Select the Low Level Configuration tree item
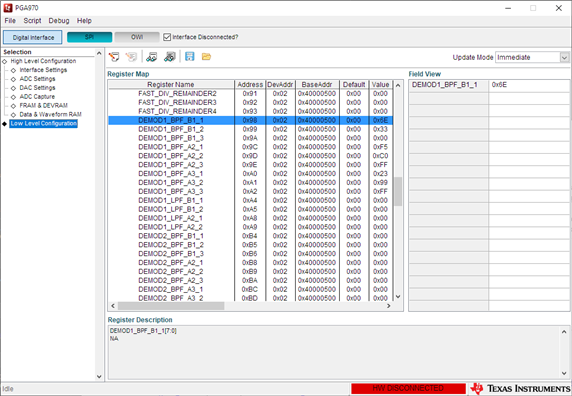 tap(43, 124)
